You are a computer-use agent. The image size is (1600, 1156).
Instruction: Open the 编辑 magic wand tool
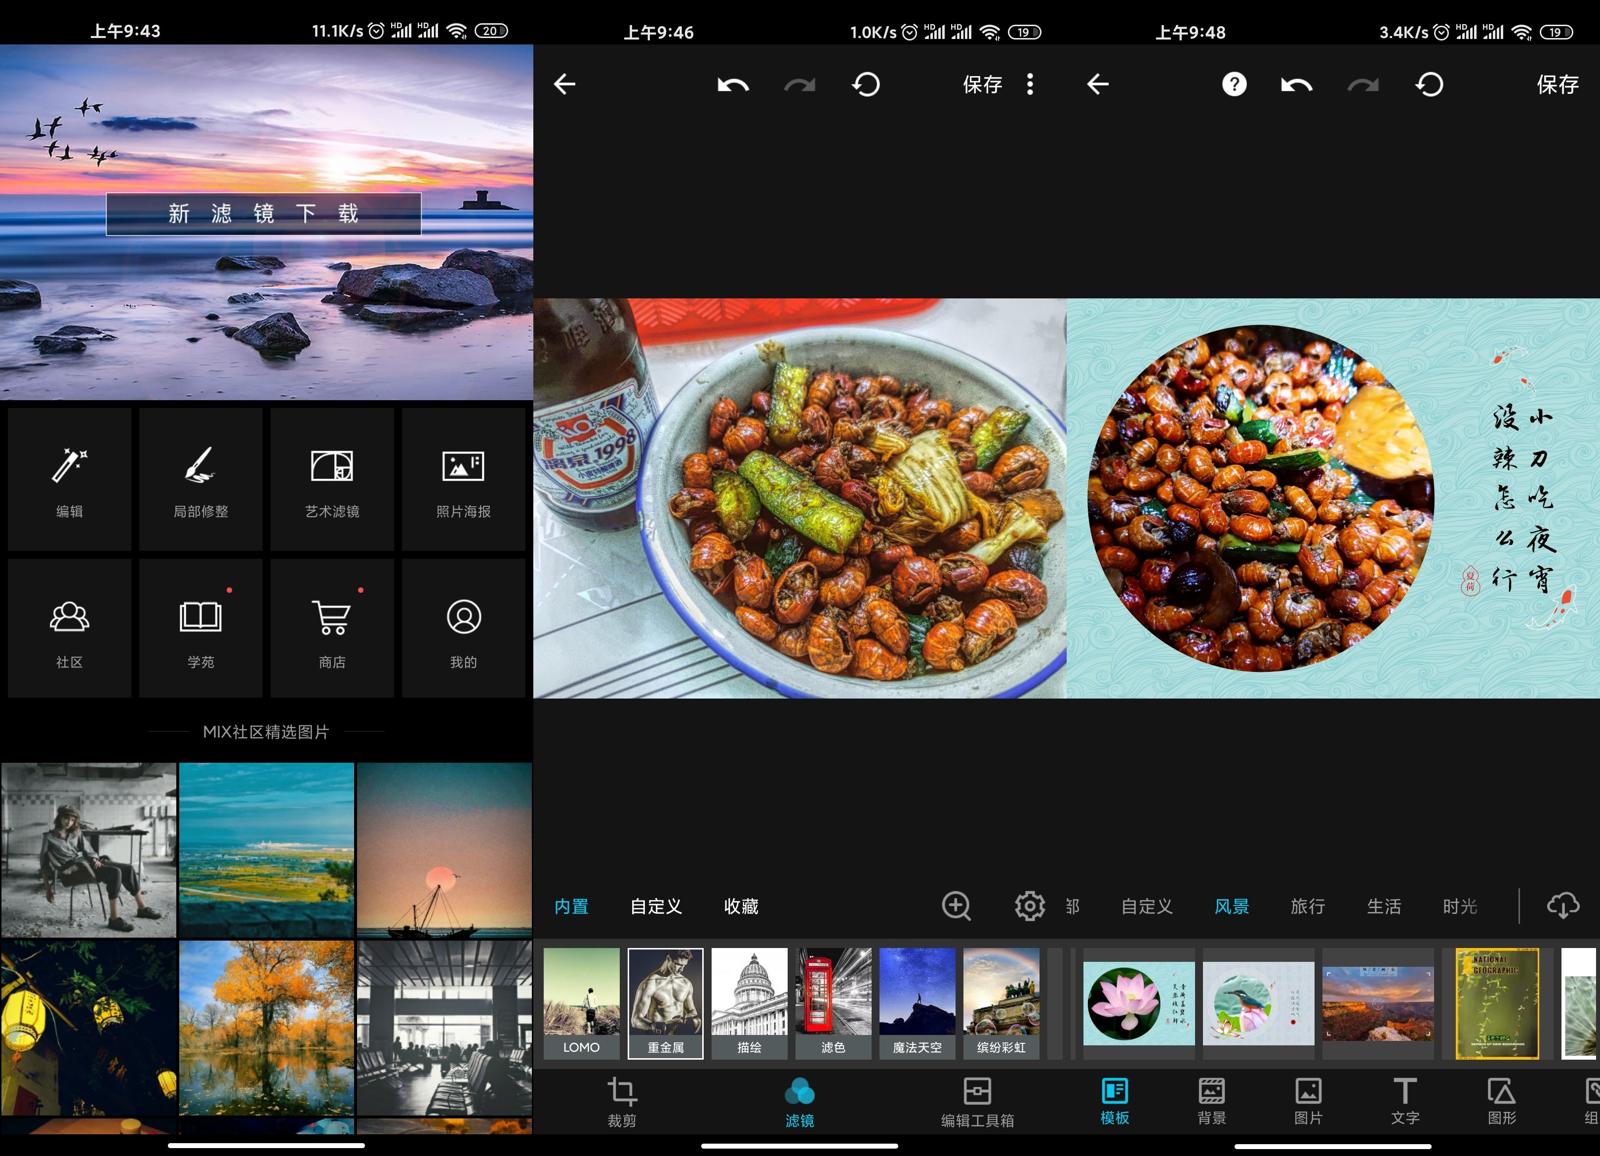(69, 479)
